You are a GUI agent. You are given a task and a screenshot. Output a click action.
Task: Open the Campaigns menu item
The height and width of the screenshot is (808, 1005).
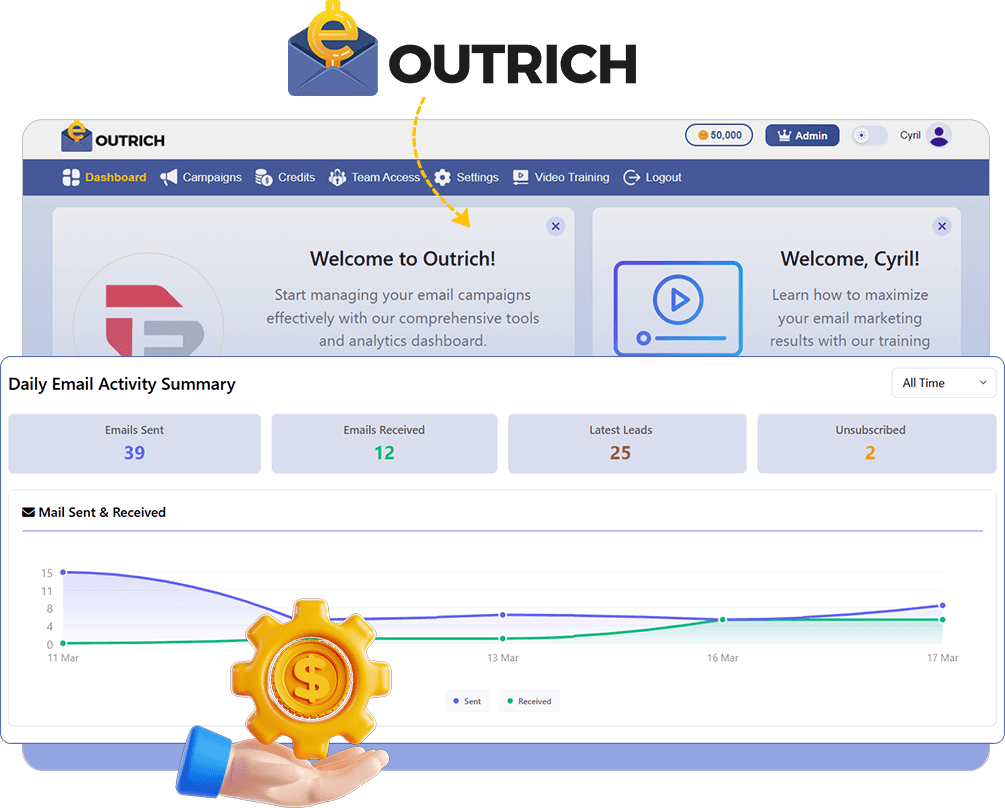point(212,177)
